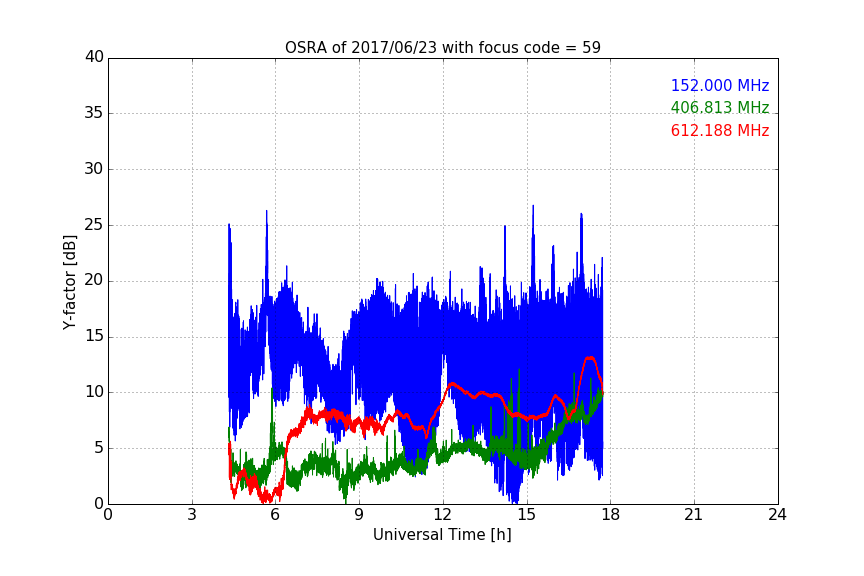Screen dimensions: 864x576
Task: Select the blue '152.000 MHz' legend label
Action: click(x=720, y=85)
